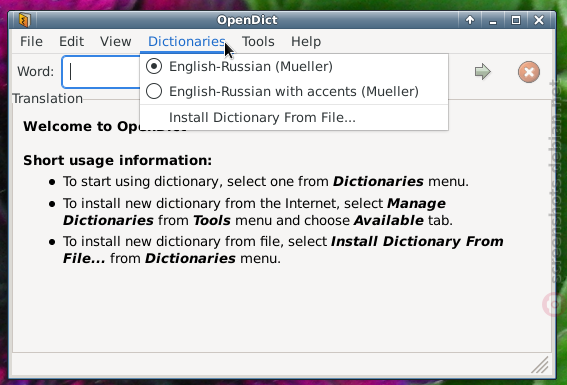Click the red clear-word icon

529,72
